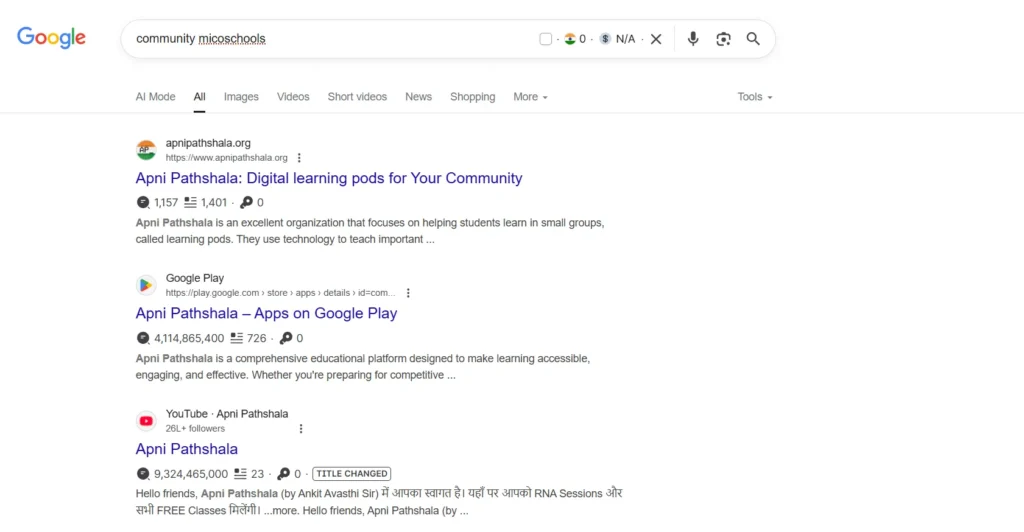Click traffic icon beside 9,324,465,000
Viewport: 1024px width, 532px height.
143,474
